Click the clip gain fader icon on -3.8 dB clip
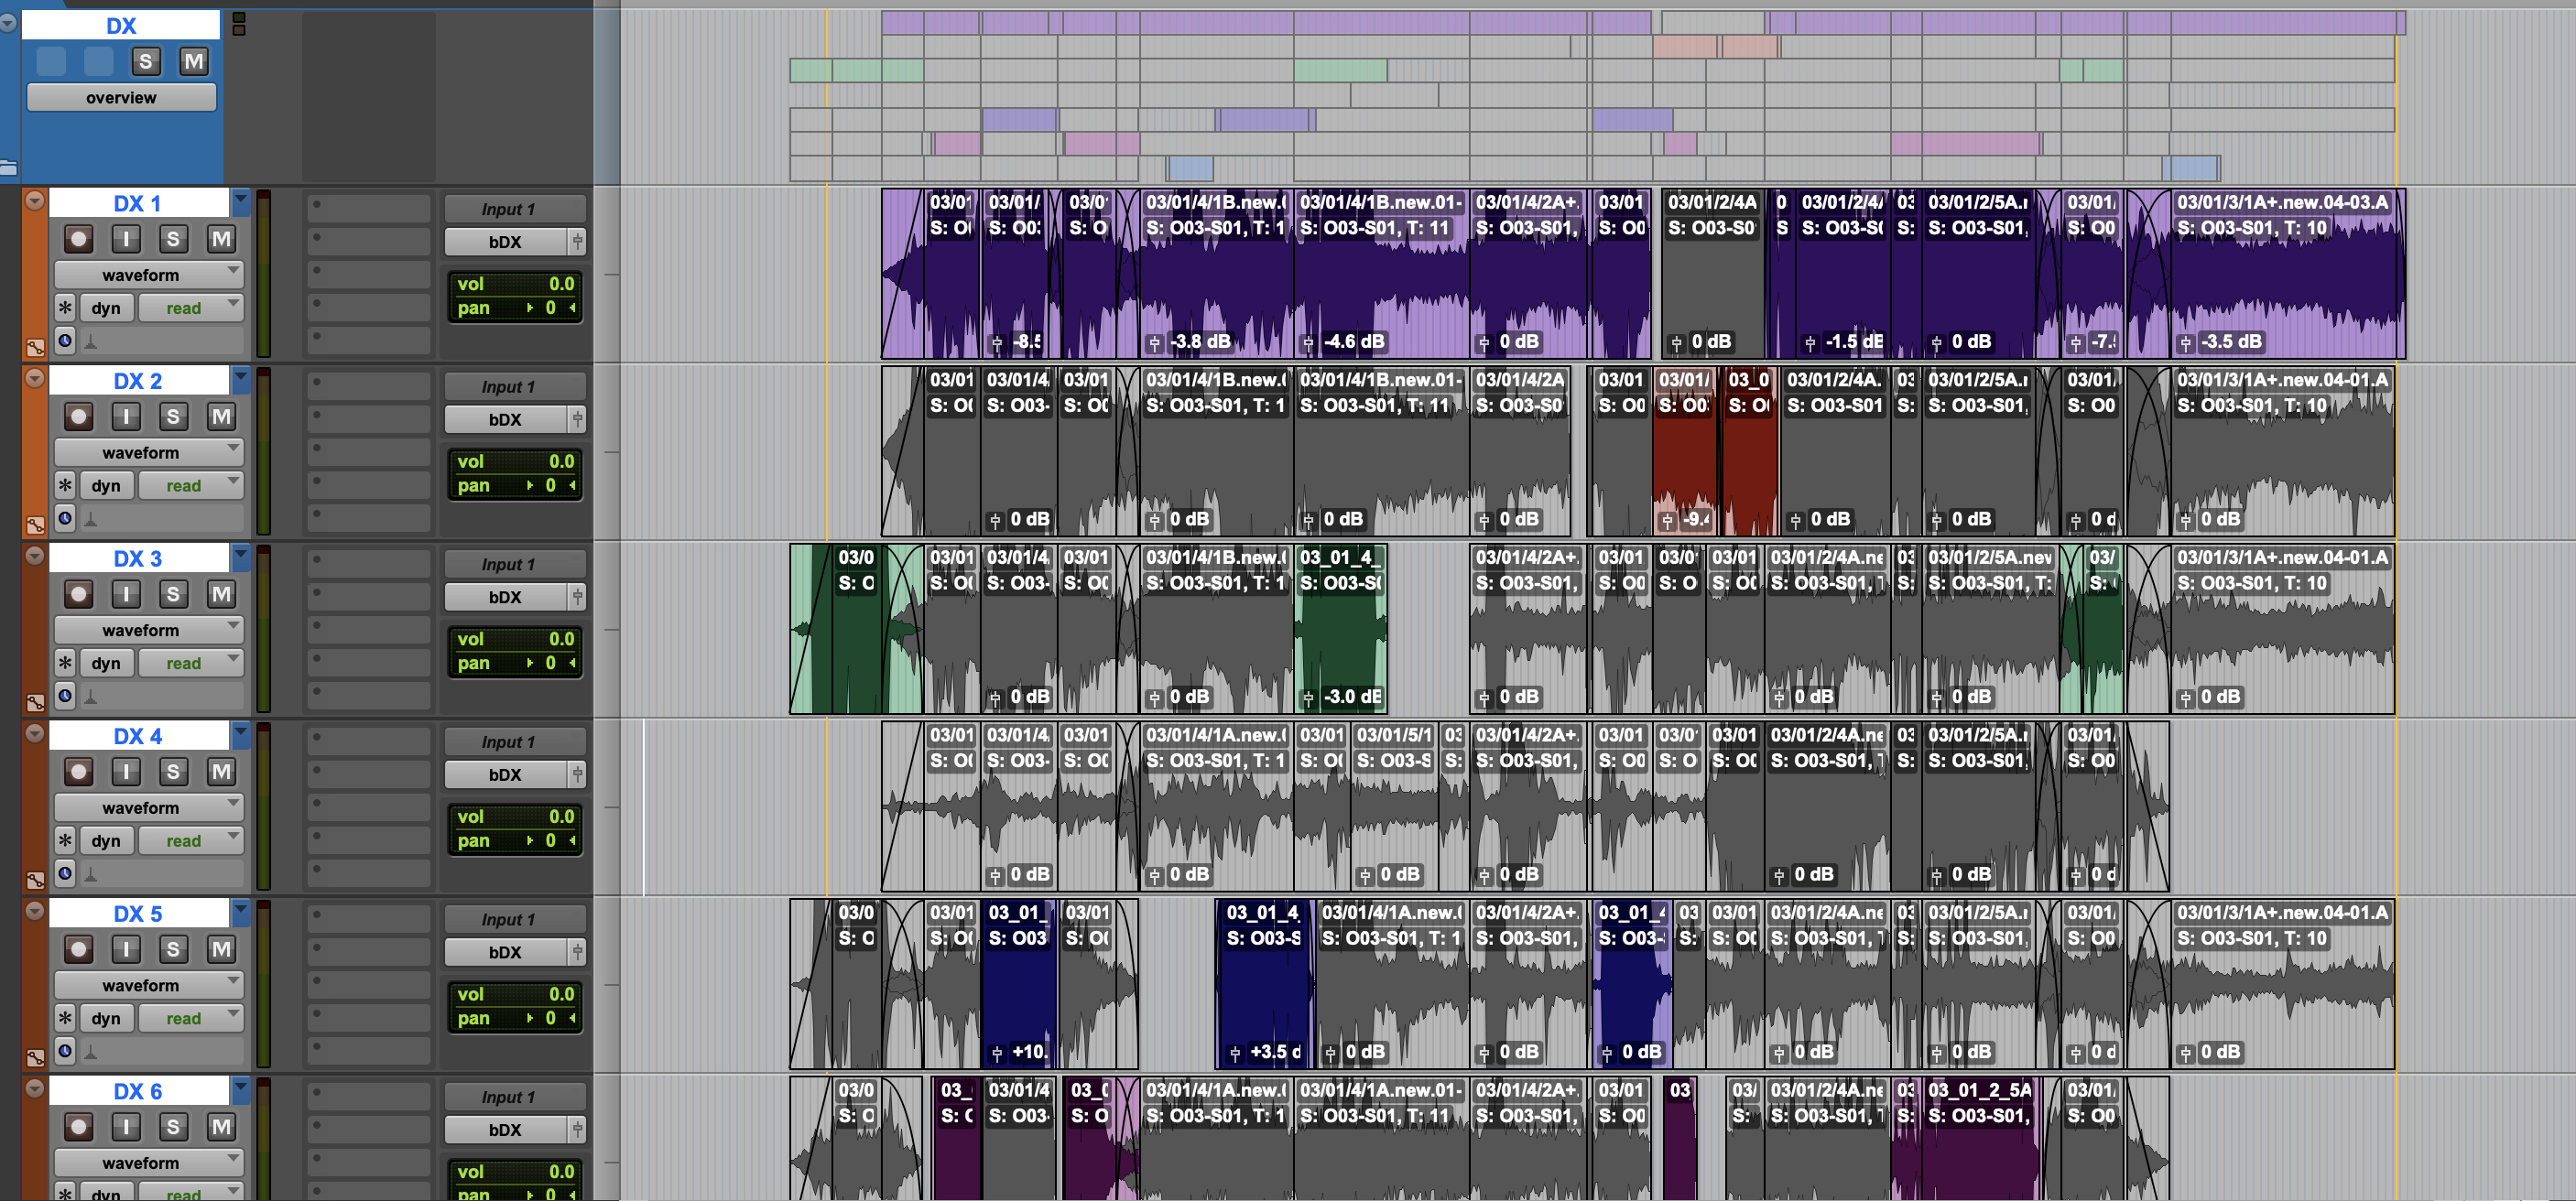The image size is (2576, 1201). (1155, 343)
